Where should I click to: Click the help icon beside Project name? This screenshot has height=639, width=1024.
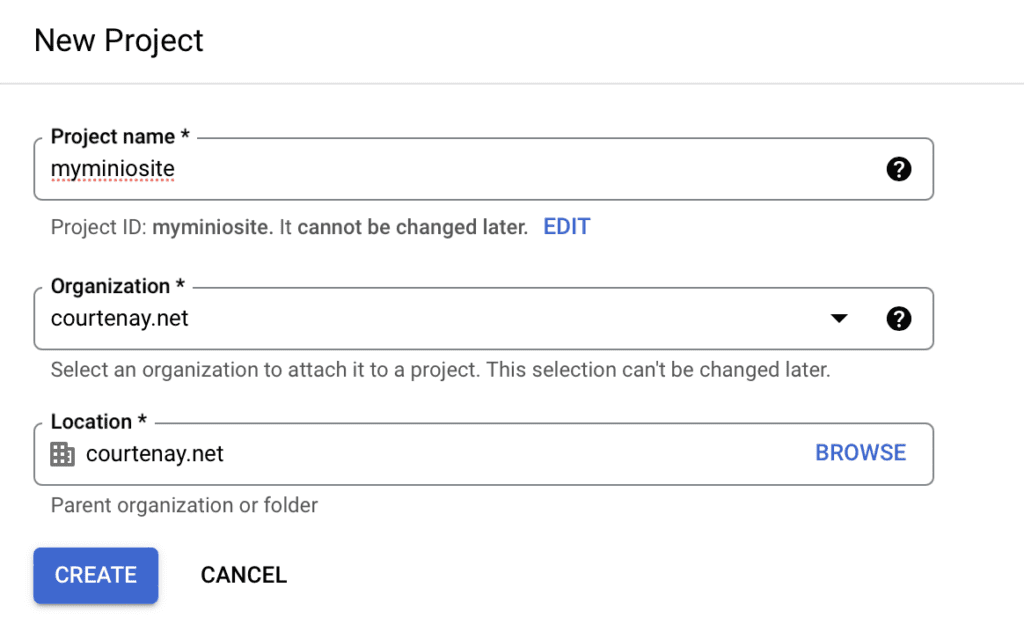(899, 169)
